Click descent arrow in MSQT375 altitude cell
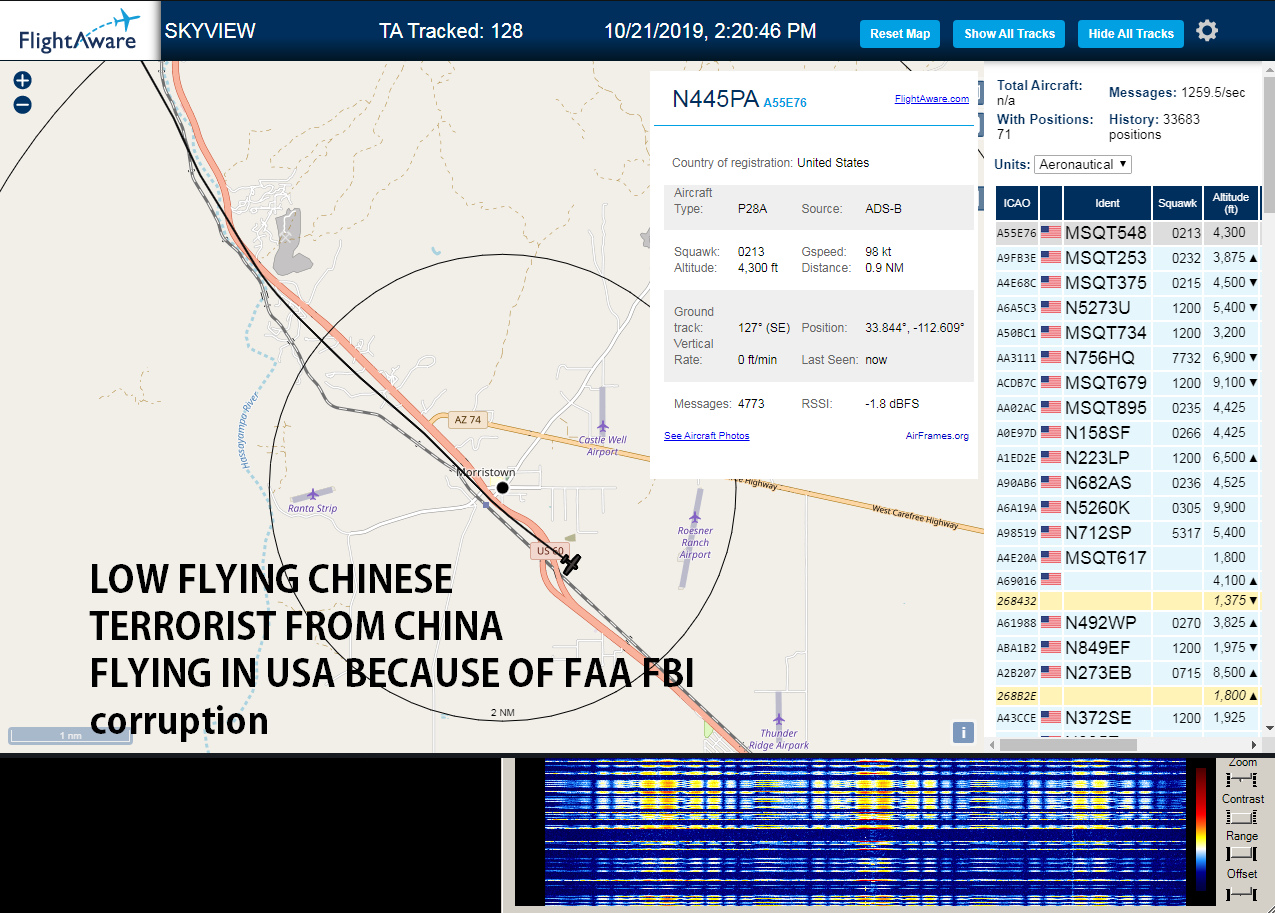1275x913 pixels. [x=1253, y=283]
